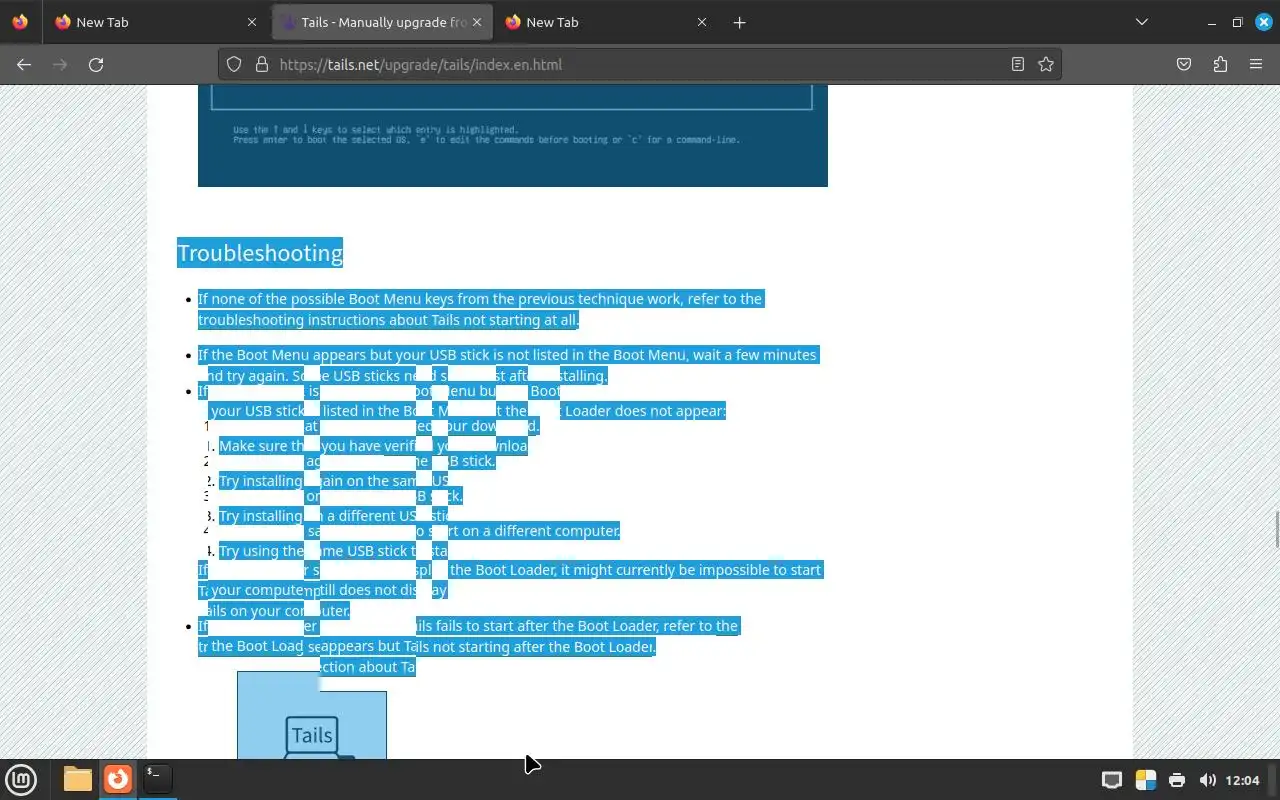
Task: Open the Files folder in taskbar
Action: coord(77,779)
